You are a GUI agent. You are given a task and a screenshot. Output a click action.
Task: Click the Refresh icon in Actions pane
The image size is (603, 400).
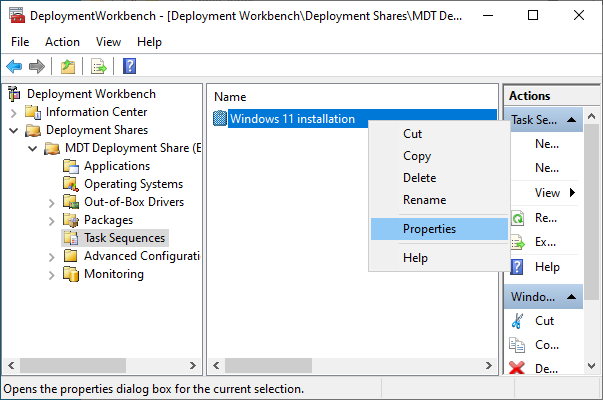(x=518, y=218)
